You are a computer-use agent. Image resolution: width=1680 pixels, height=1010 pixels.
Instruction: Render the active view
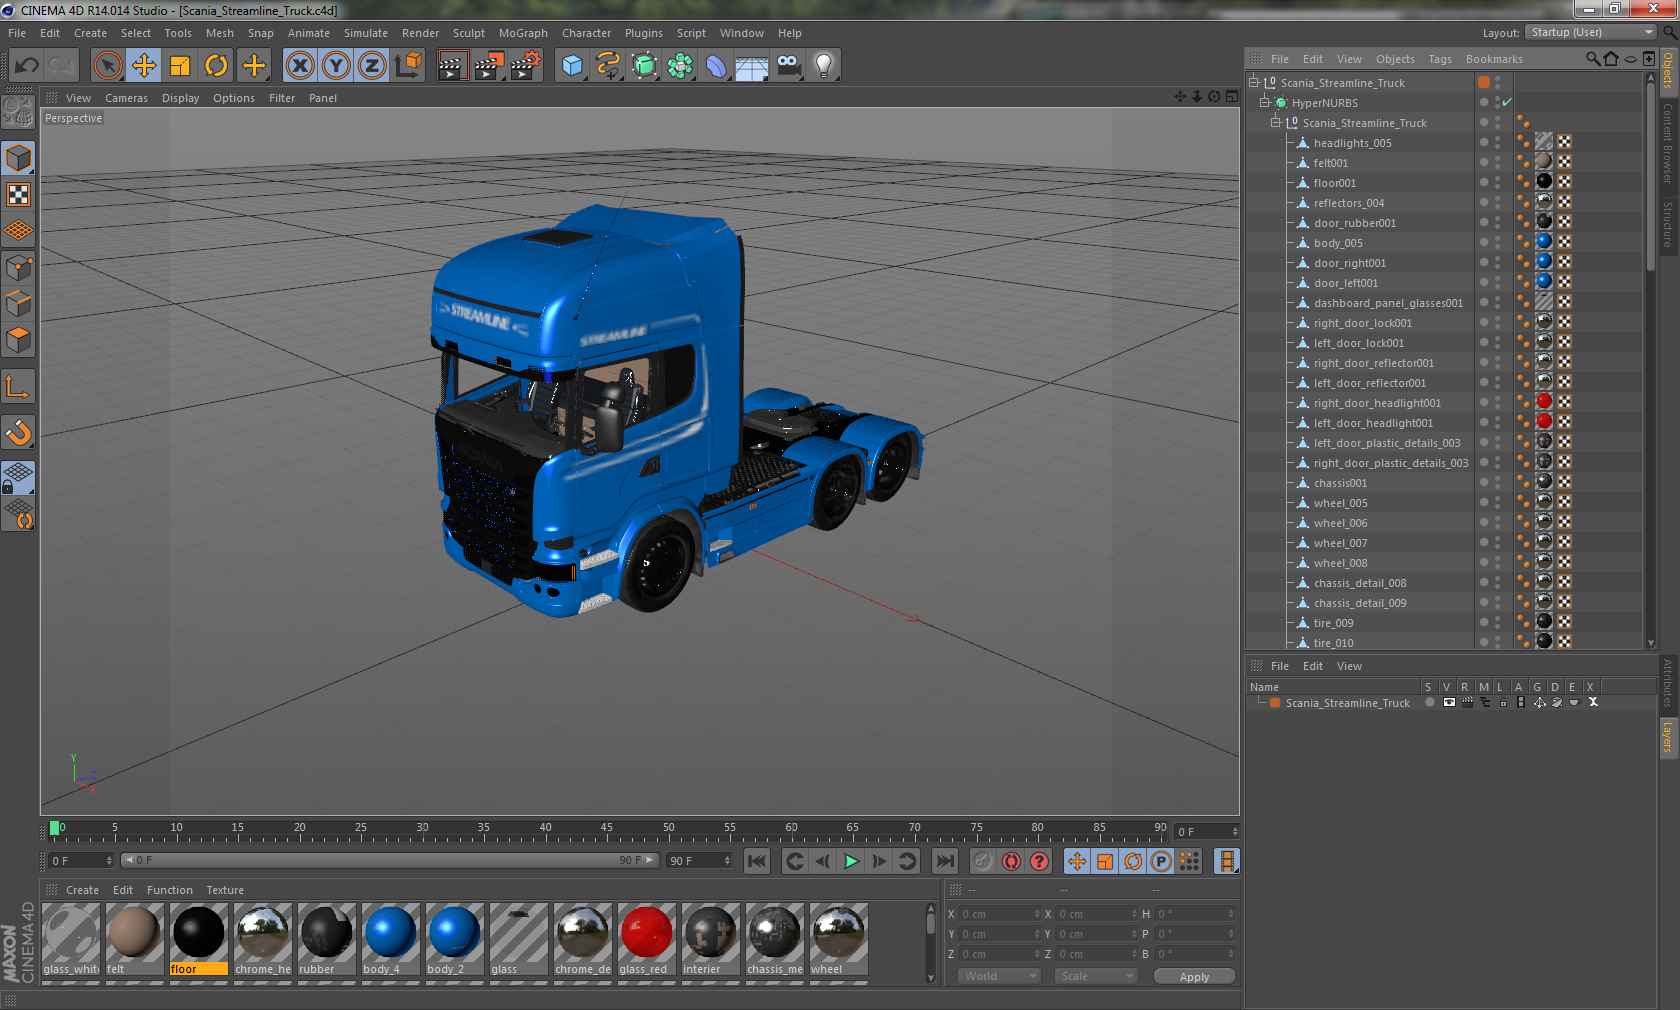[x=452, y=66]
